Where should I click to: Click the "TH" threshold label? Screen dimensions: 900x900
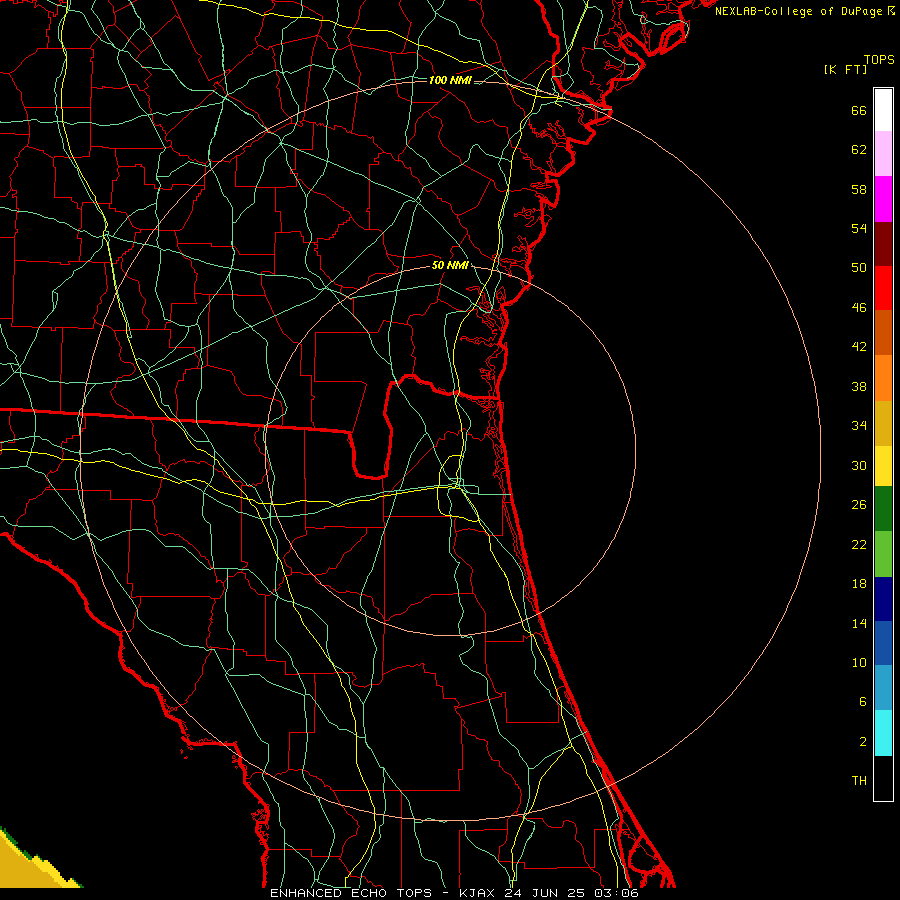(x=859, y=781)
